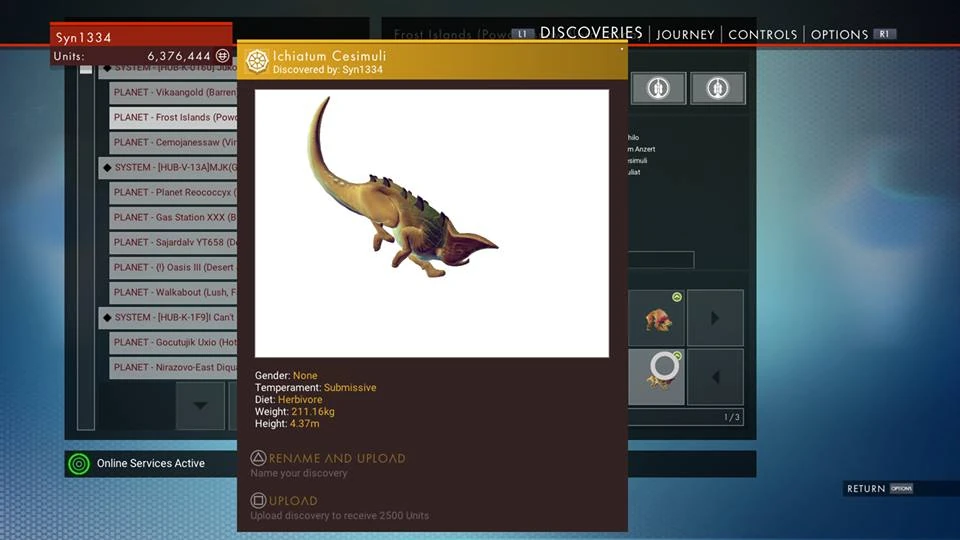This screenshot has width=960, height=540.
Task: Click the Options key icon beside Return
Action: pyautogui.click(x=901, y=489)
